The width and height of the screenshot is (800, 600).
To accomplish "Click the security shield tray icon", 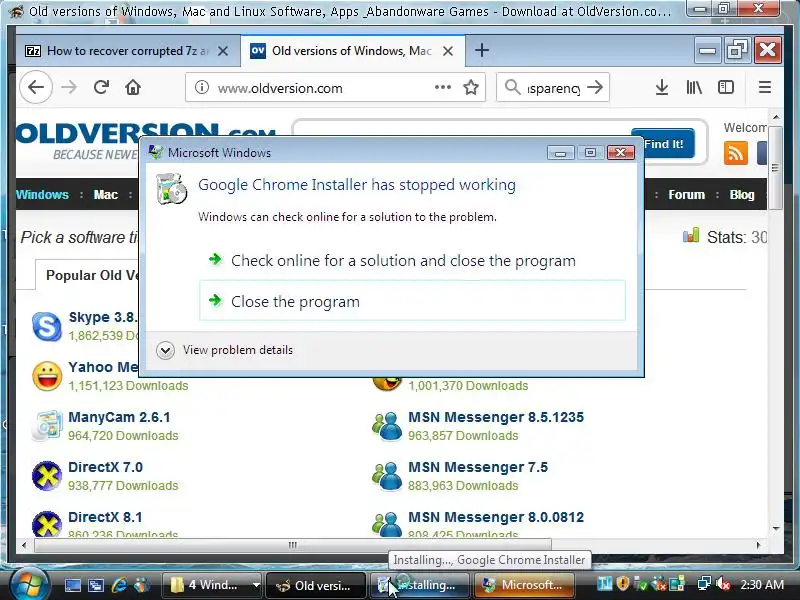I will tap(622, 584).
